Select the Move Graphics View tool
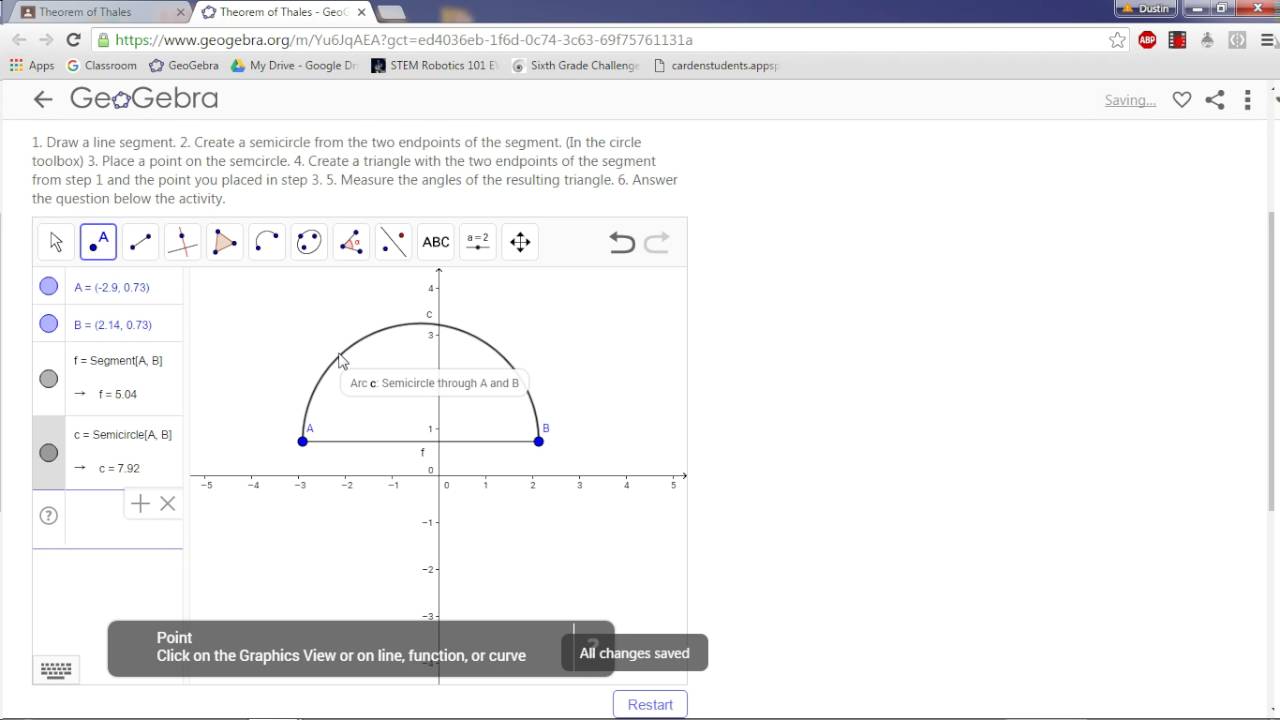The width and height of the screenshot is (1280, 720). (520, 242)
